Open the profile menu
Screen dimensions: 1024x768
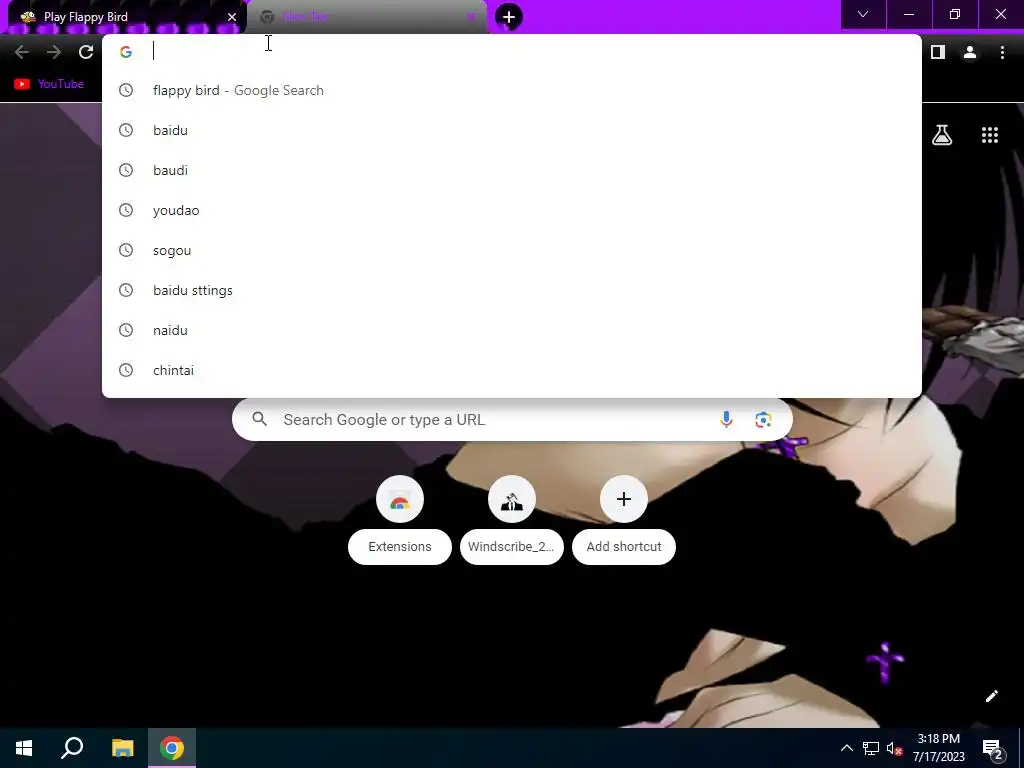[970, 52]
